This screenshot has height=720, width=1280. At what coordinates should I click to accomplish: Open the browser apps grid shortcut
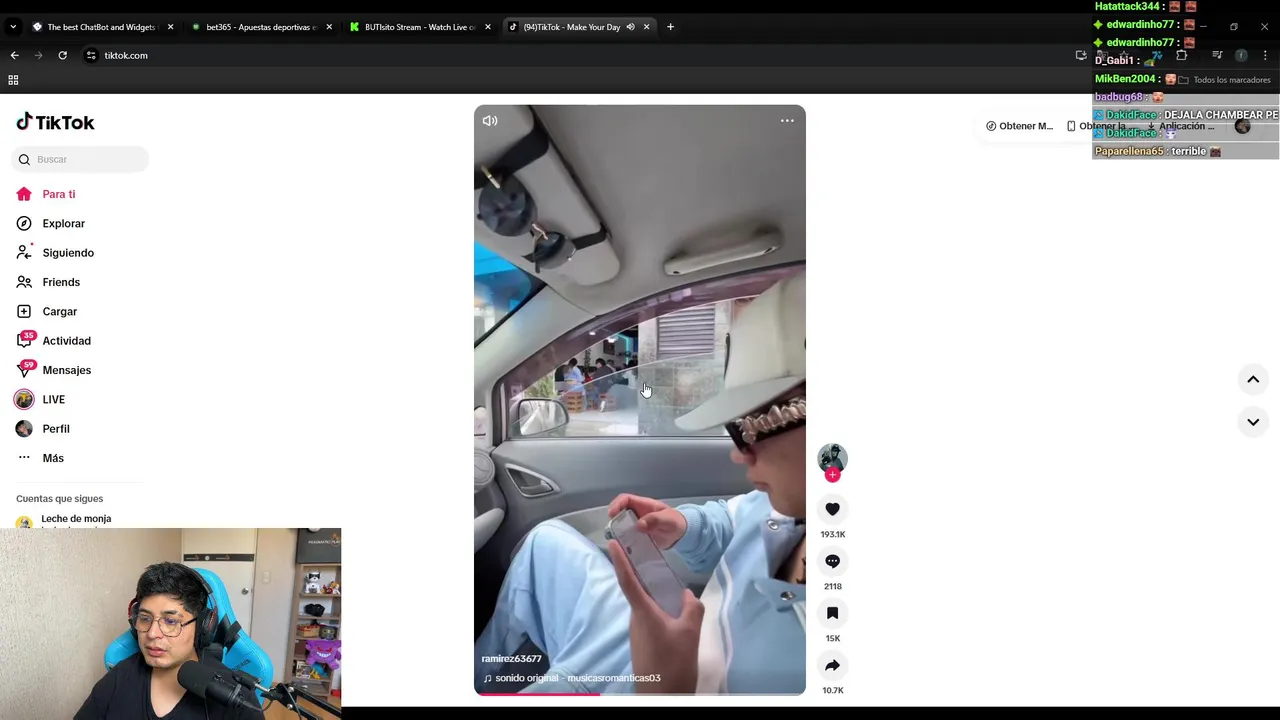pyautogui.click(x=13, y=80)
